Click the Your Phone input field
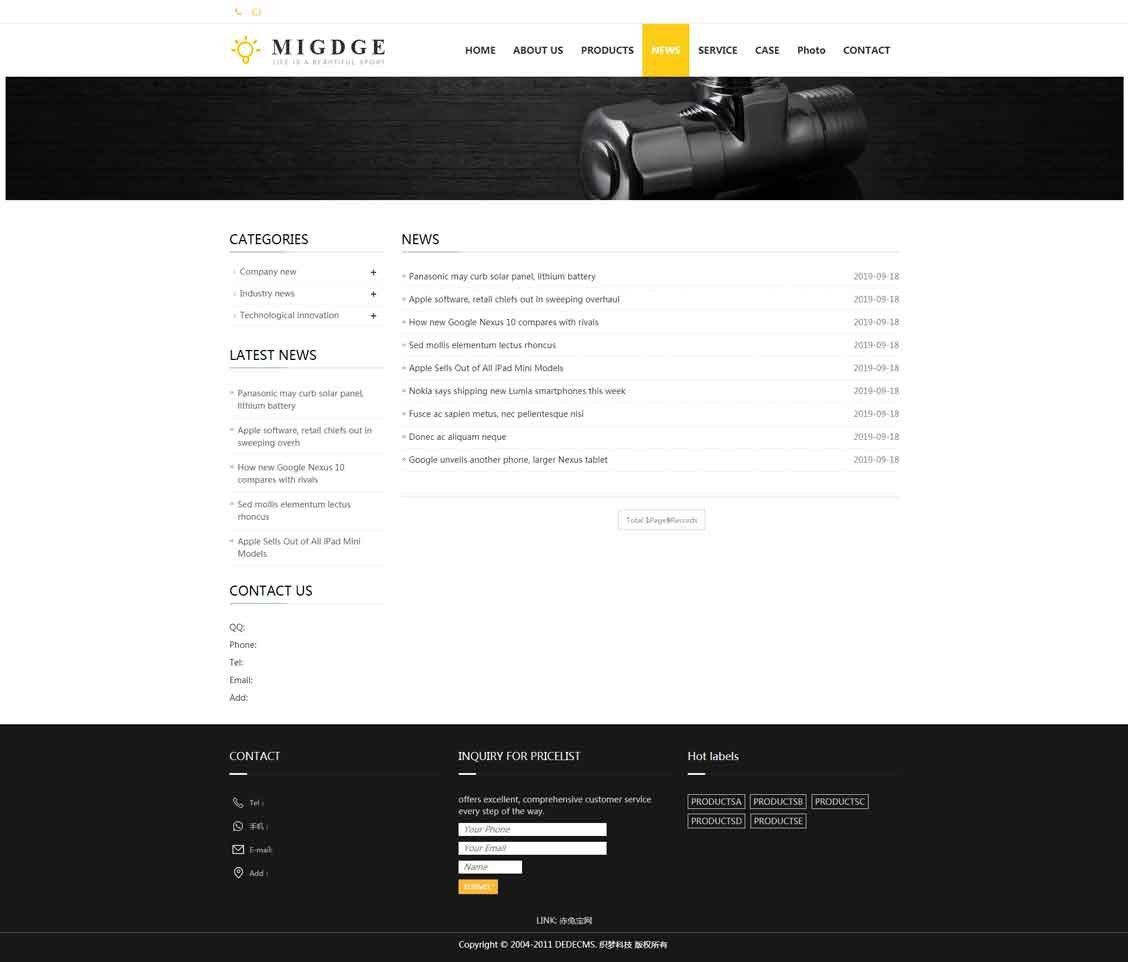This screenshot has width=1128, height=962. [532, 829]
